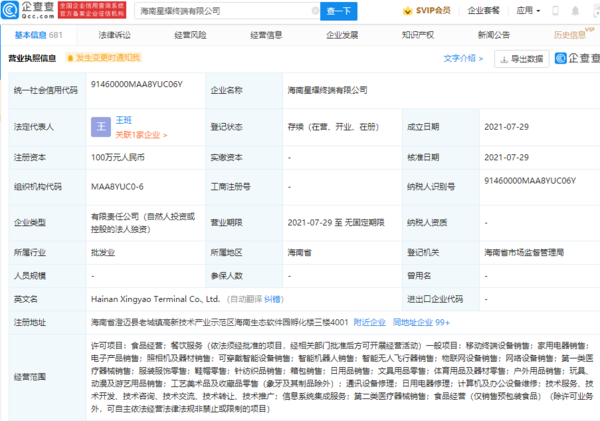Switch to the 经营信息 tab

[x=266, y=35]
